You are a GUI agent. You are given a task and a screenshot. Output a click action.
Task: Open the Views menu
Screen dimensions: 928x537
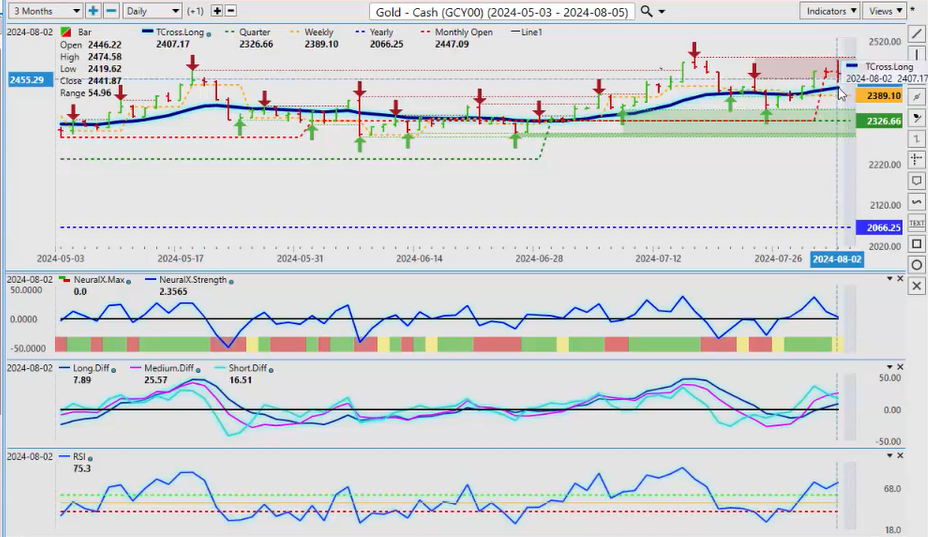click(884, 11)
